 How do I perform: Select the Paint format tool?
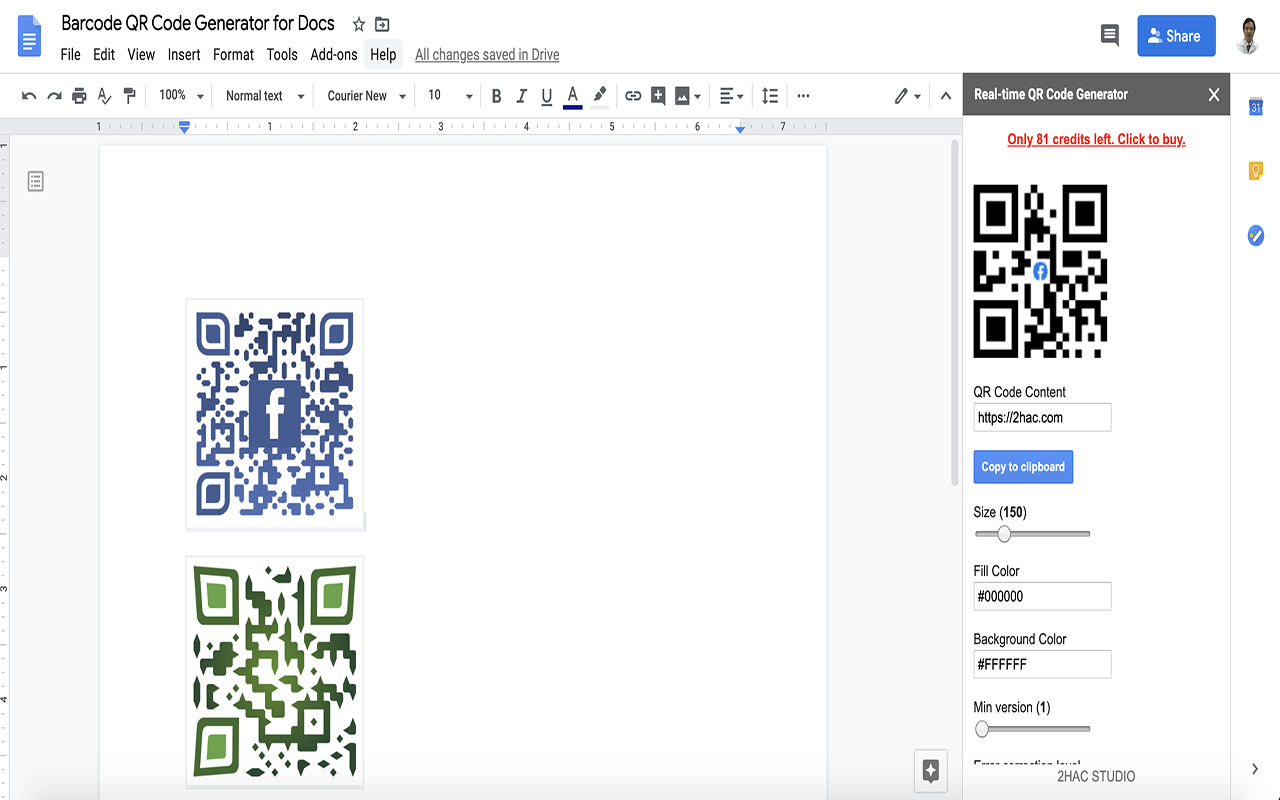129,96
